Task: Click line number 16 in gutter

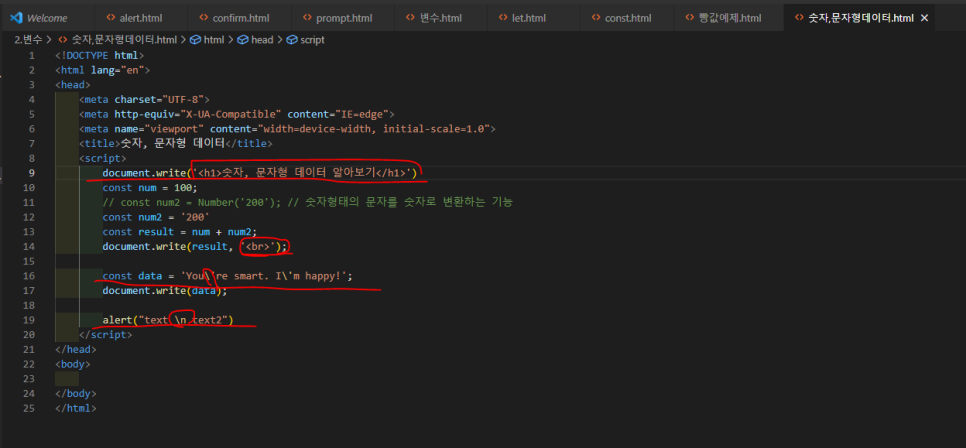Action: click(30, 276)
